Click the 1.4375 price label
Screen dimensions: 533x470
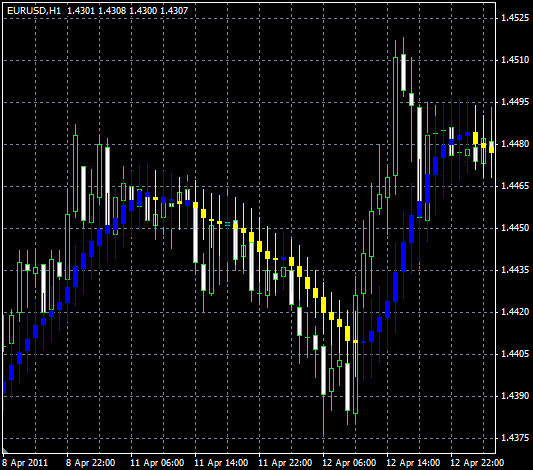[515, 438]
